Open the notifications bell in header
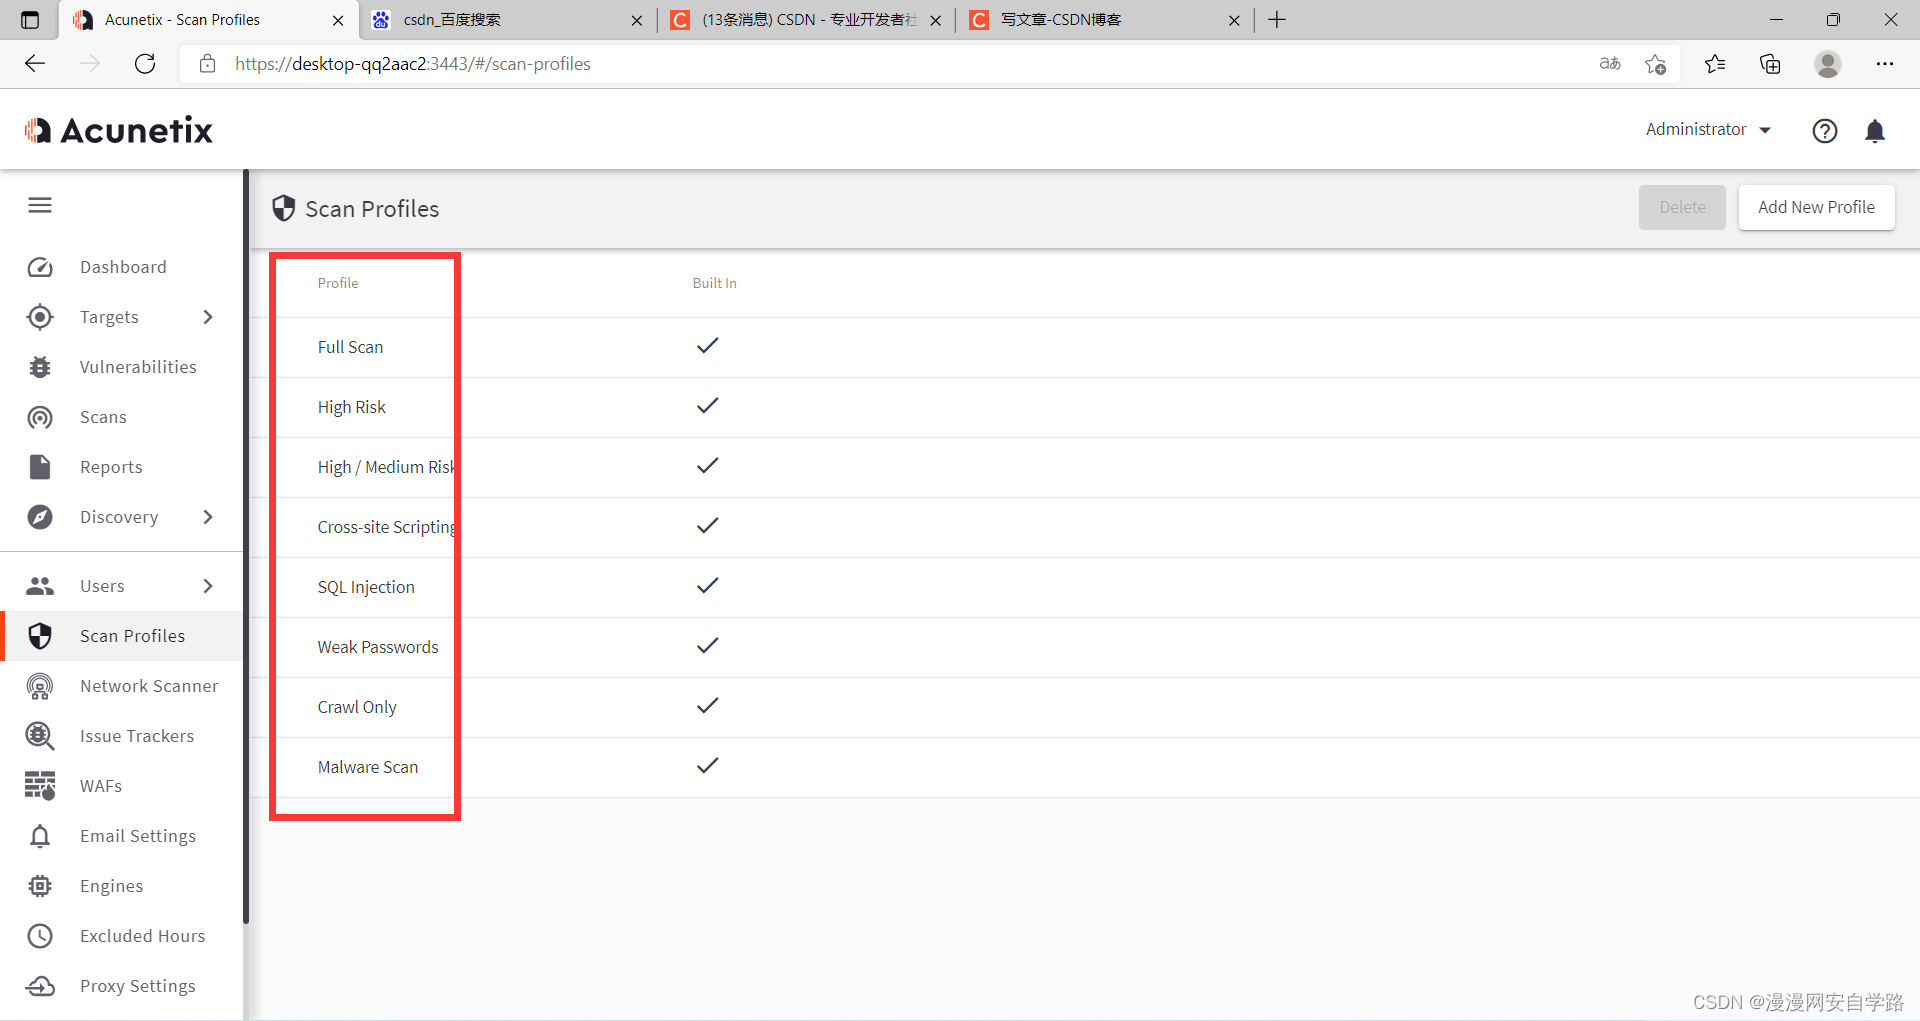The height and width of the screenshot is (1021, 1920). pyautogui.click(x=1875, y=131)
